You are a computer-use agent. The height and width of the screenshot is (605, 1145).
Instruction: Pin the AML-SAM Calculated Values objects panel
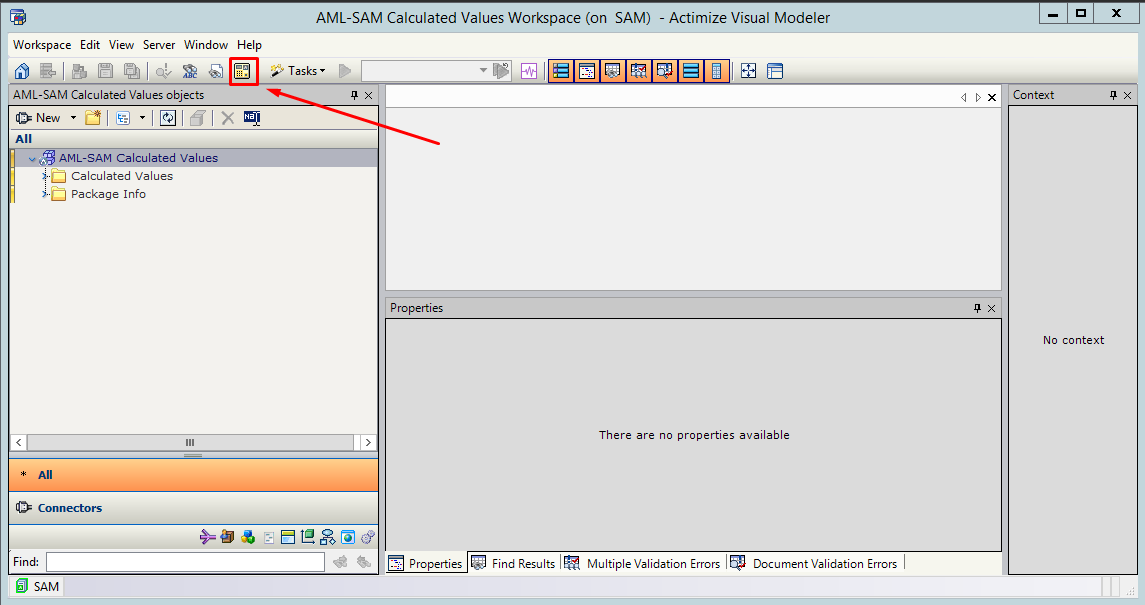point(355,95)
